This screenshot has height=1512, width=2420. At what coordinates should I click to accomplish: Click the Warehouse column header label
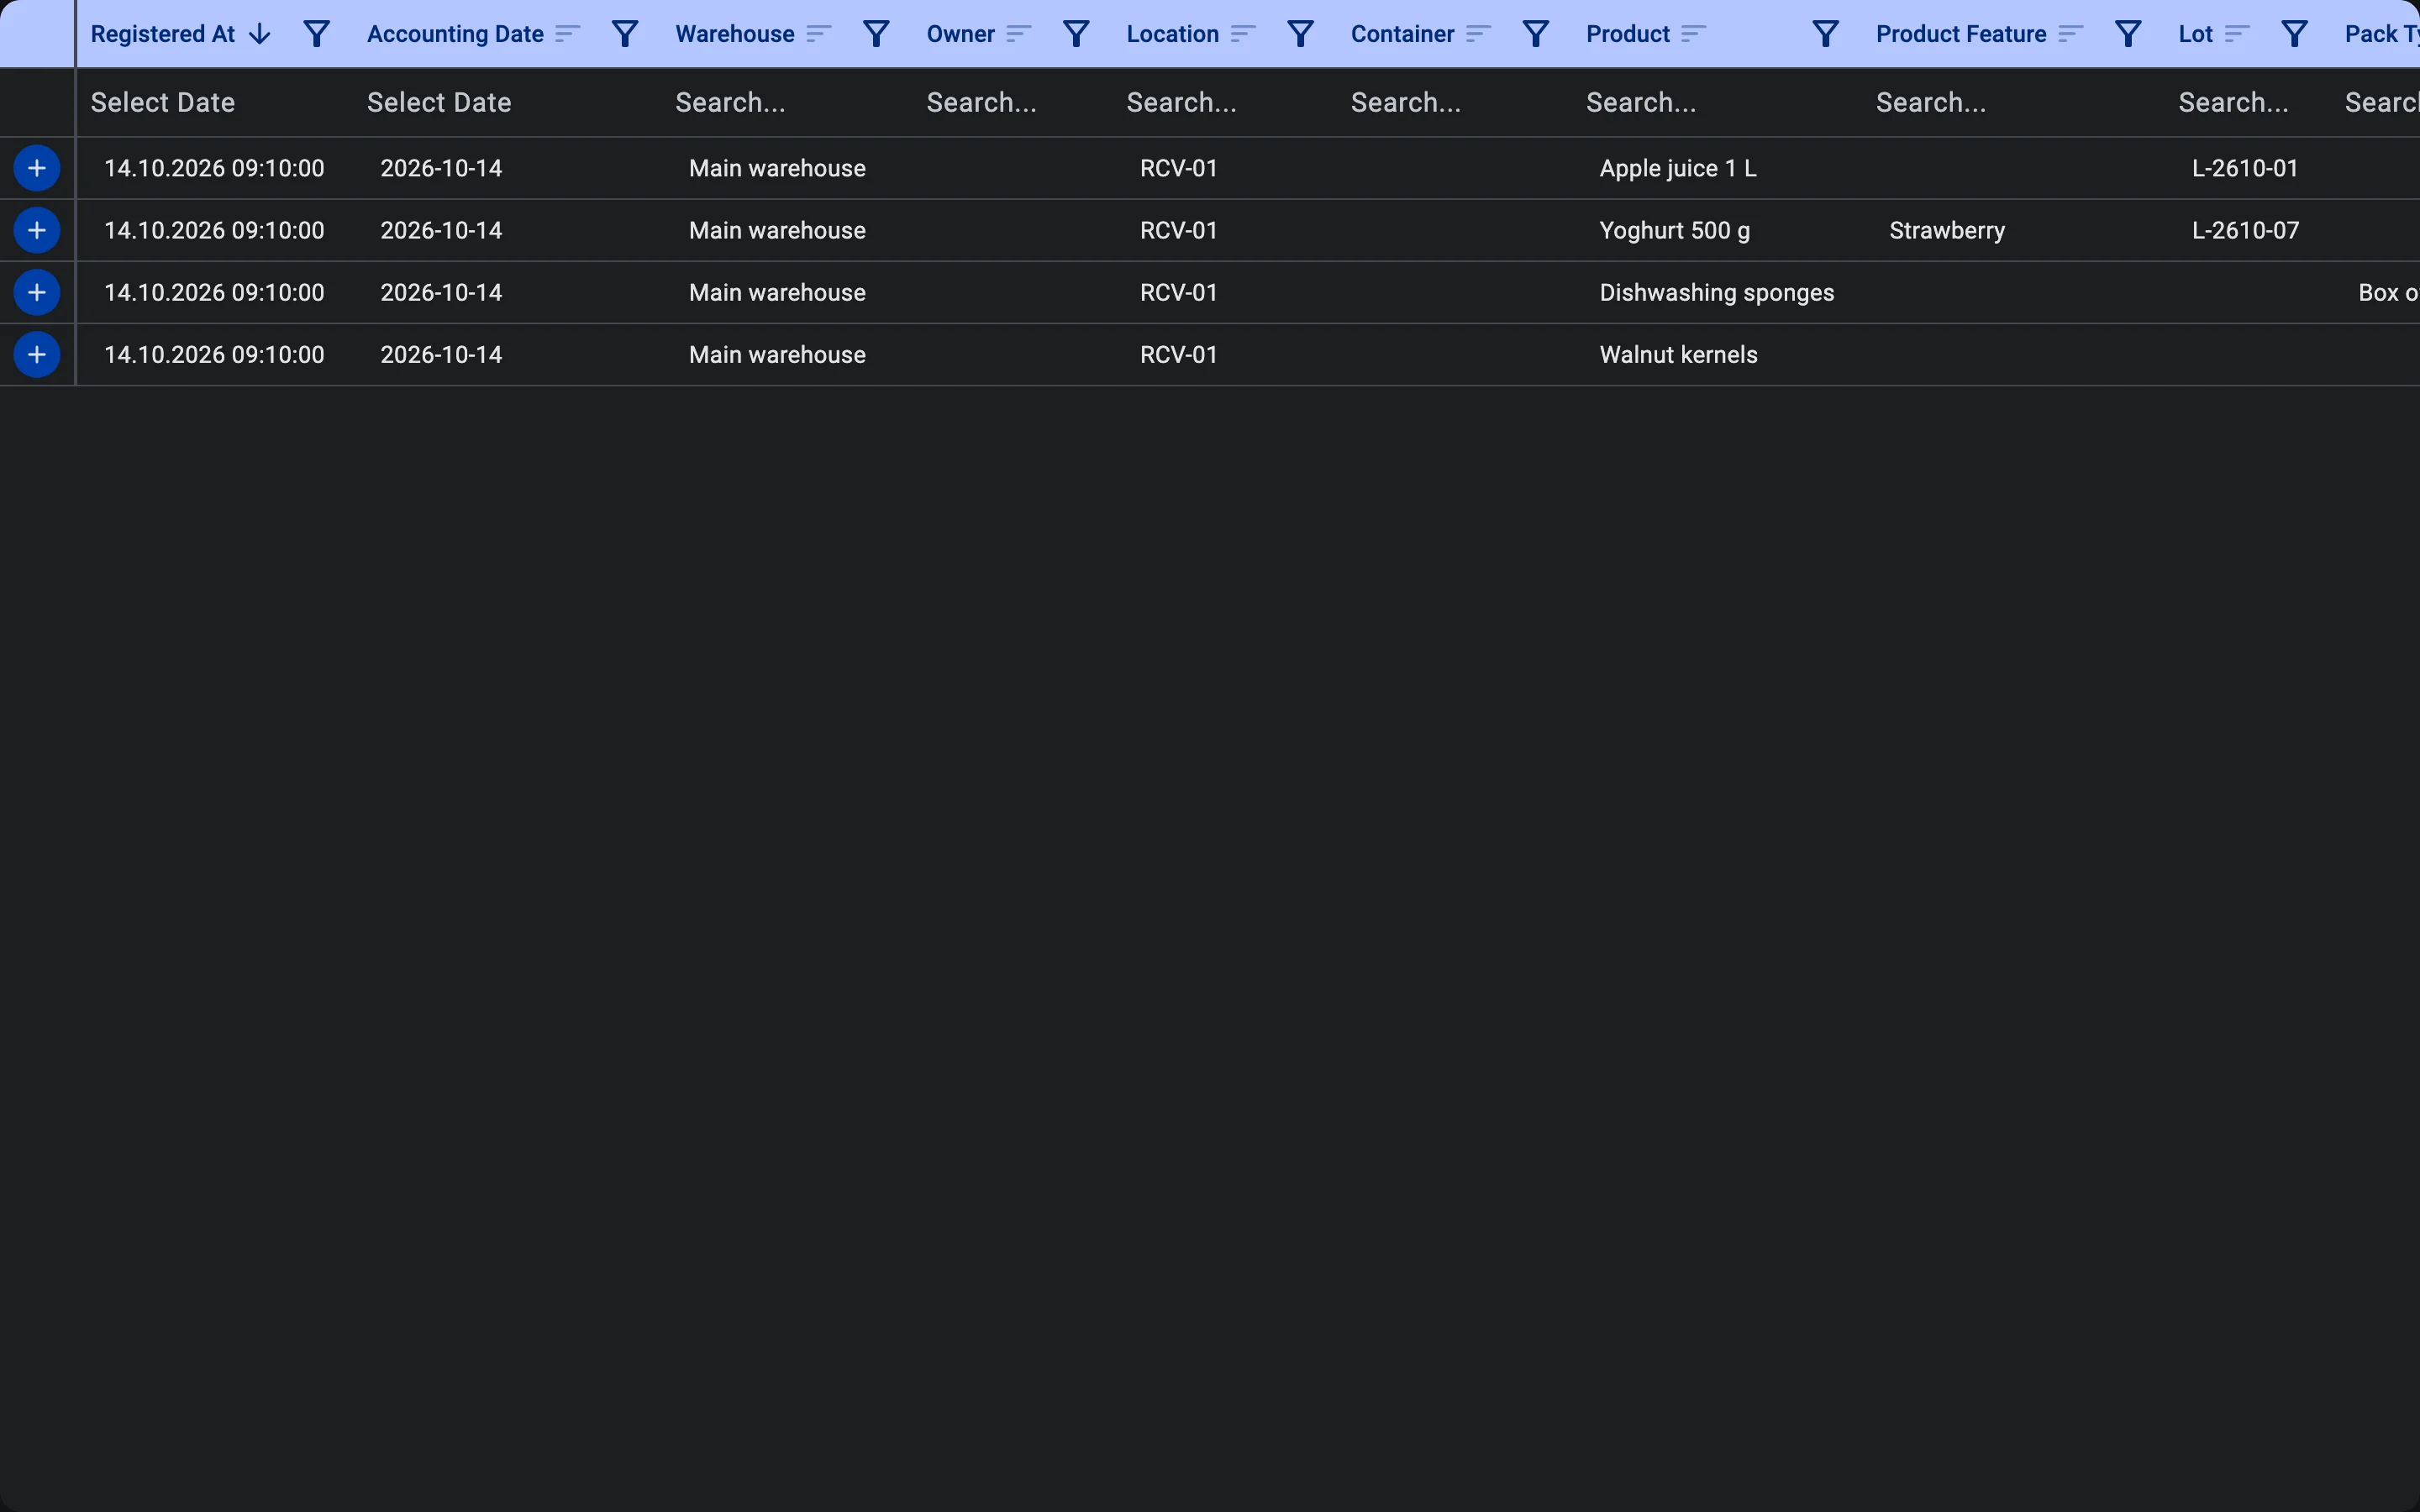[x=735, y=34]
